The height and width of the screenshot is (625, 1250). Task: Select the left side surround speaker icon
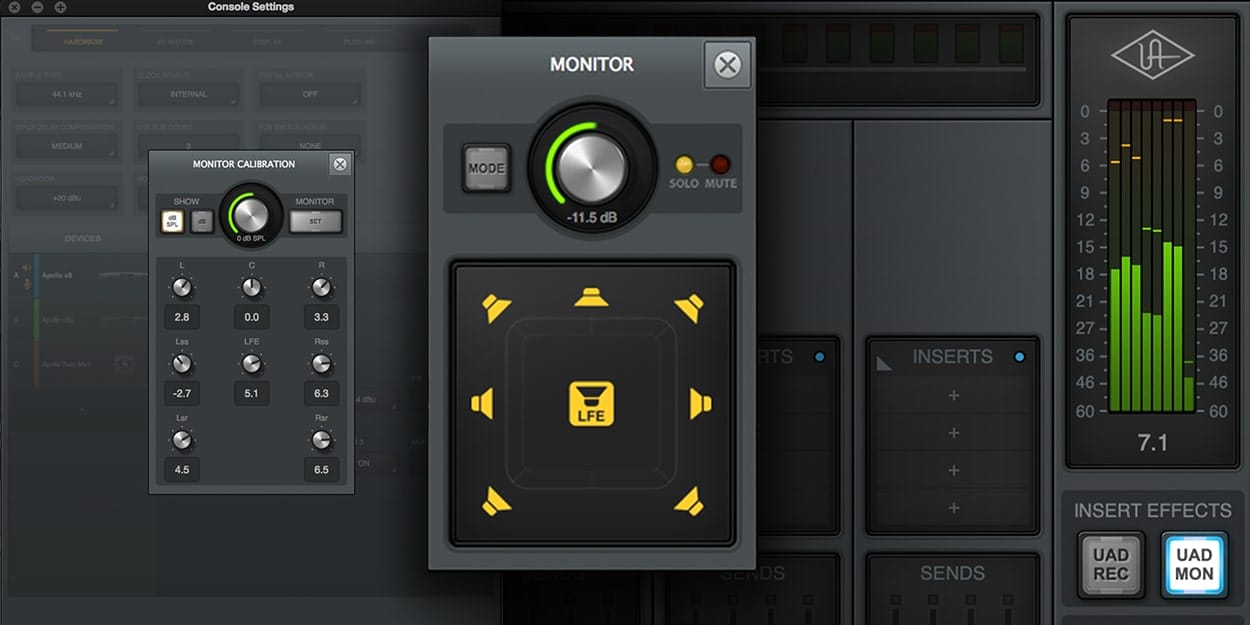pyautogui.click(x=483, y=403)
